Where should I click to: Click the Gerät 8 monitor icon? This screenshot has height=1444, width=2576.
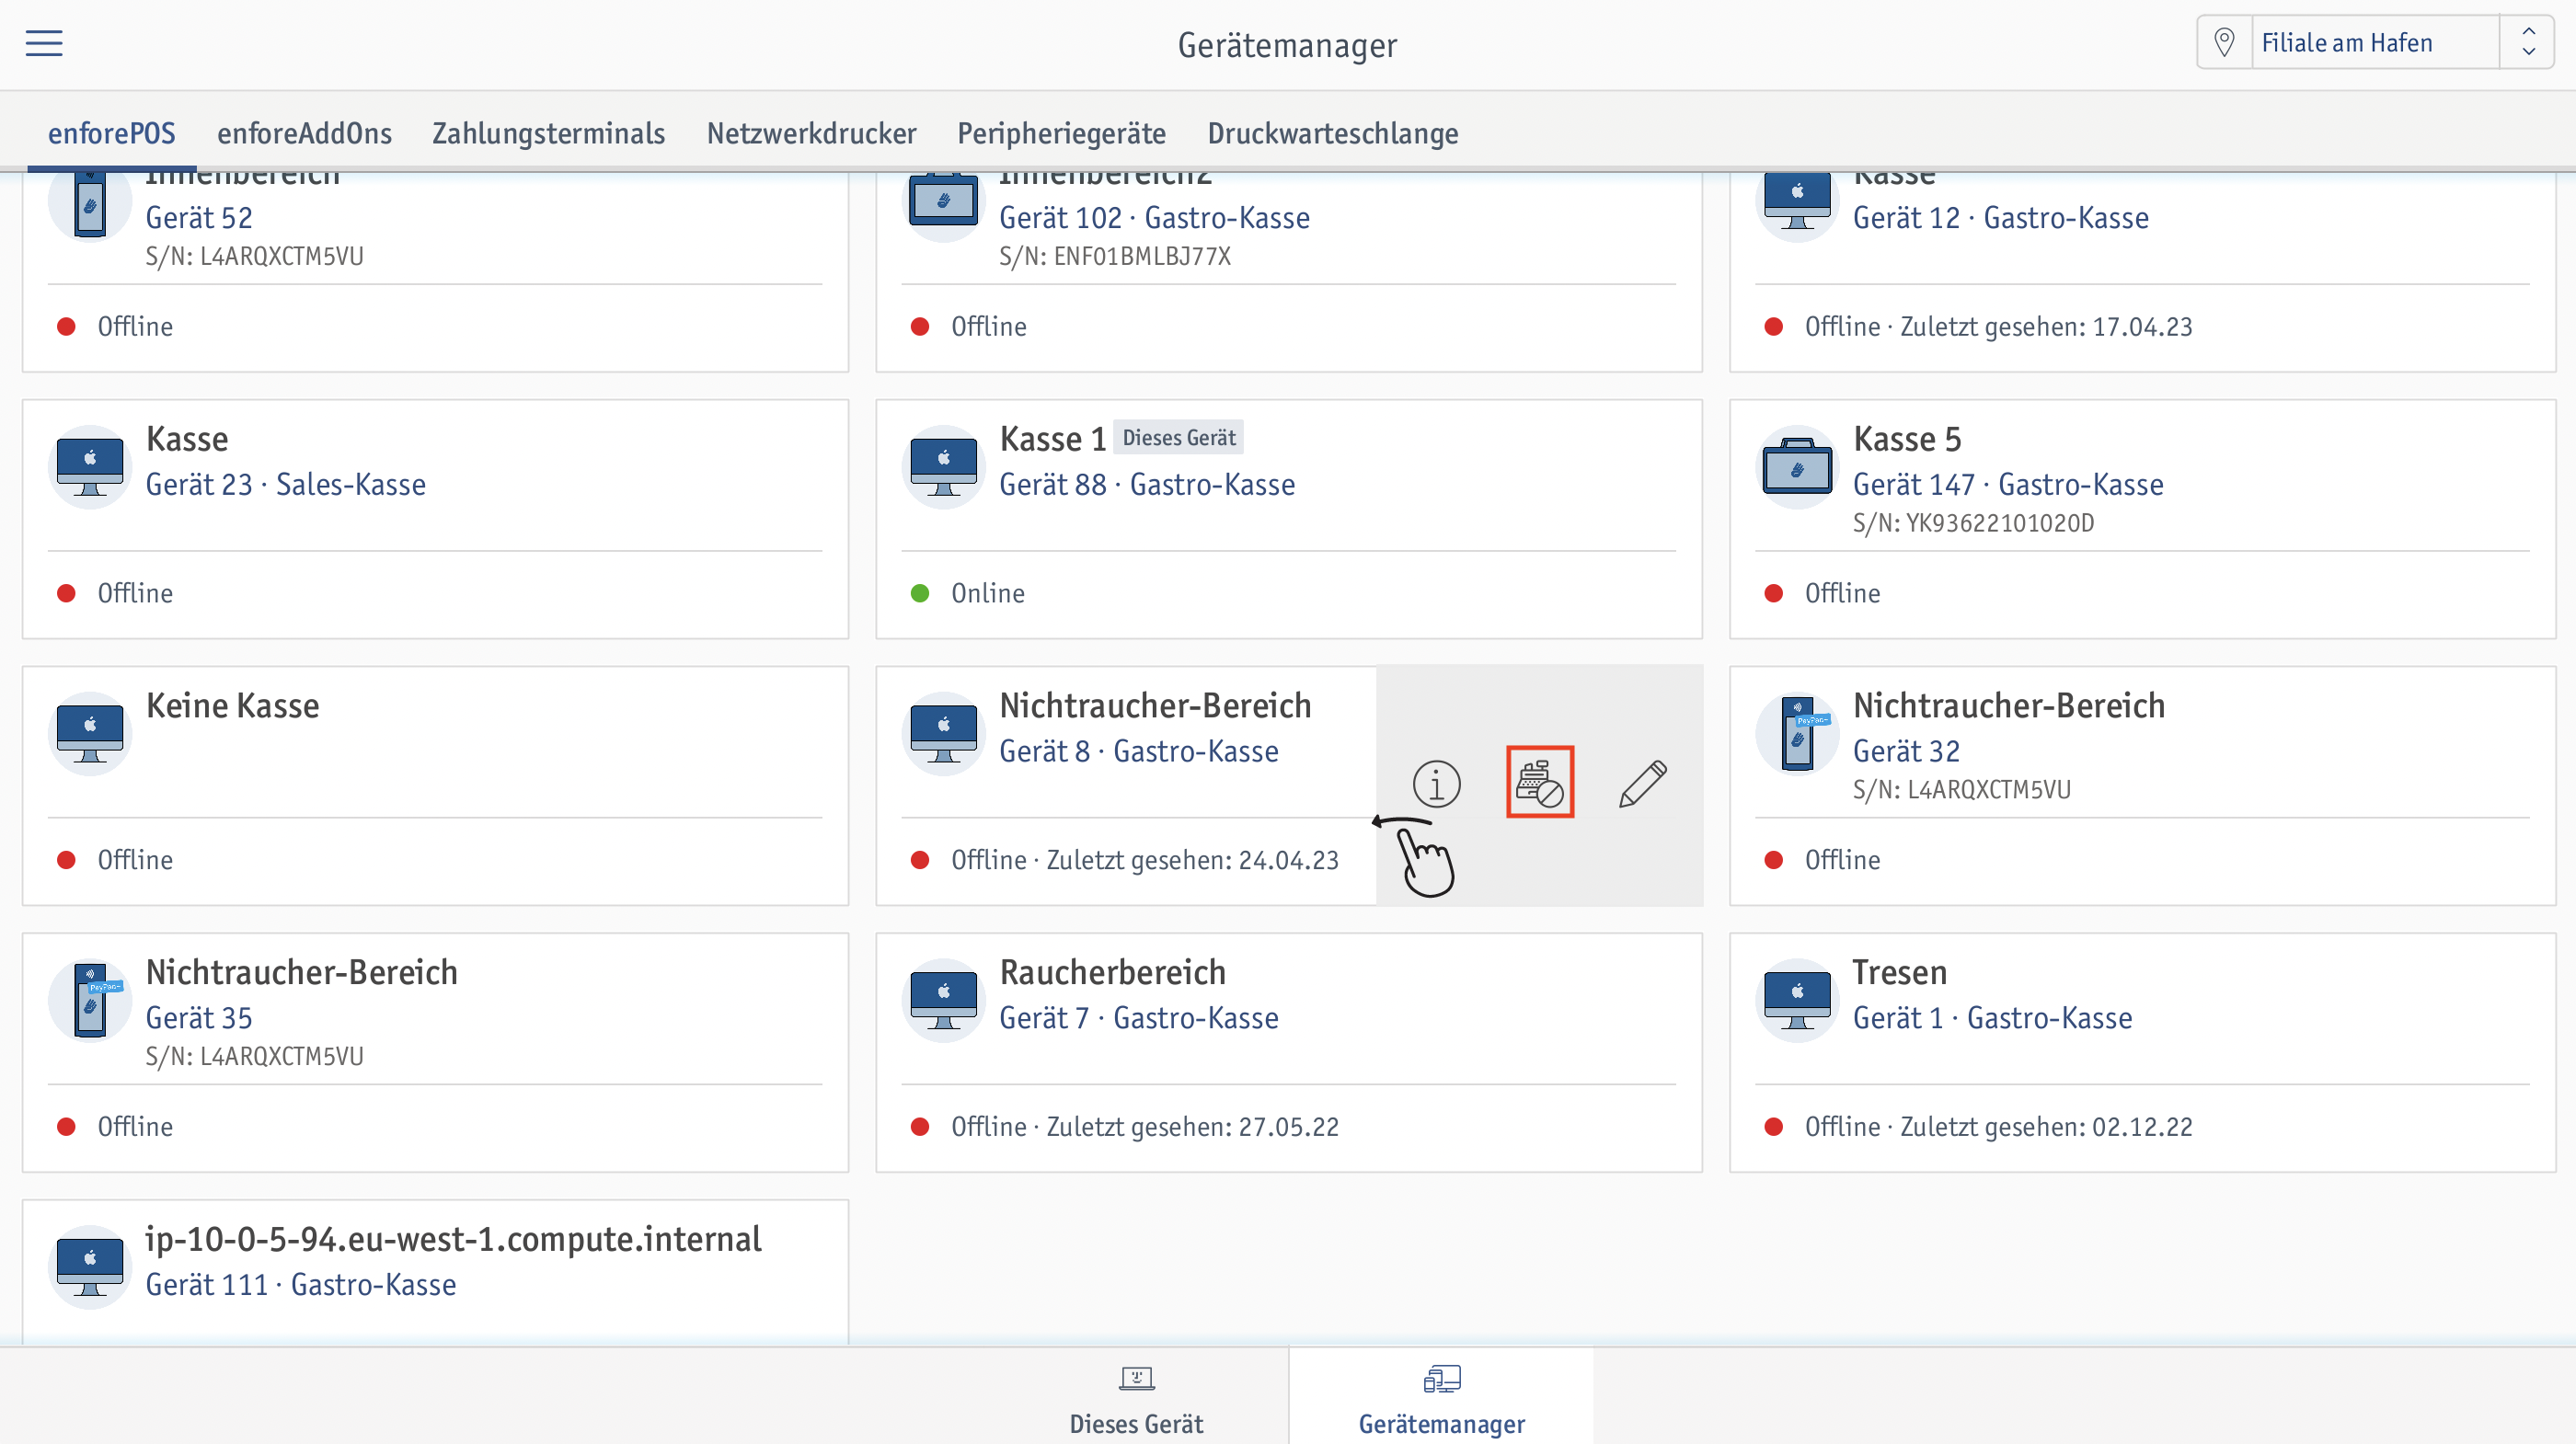coord(943,734)
